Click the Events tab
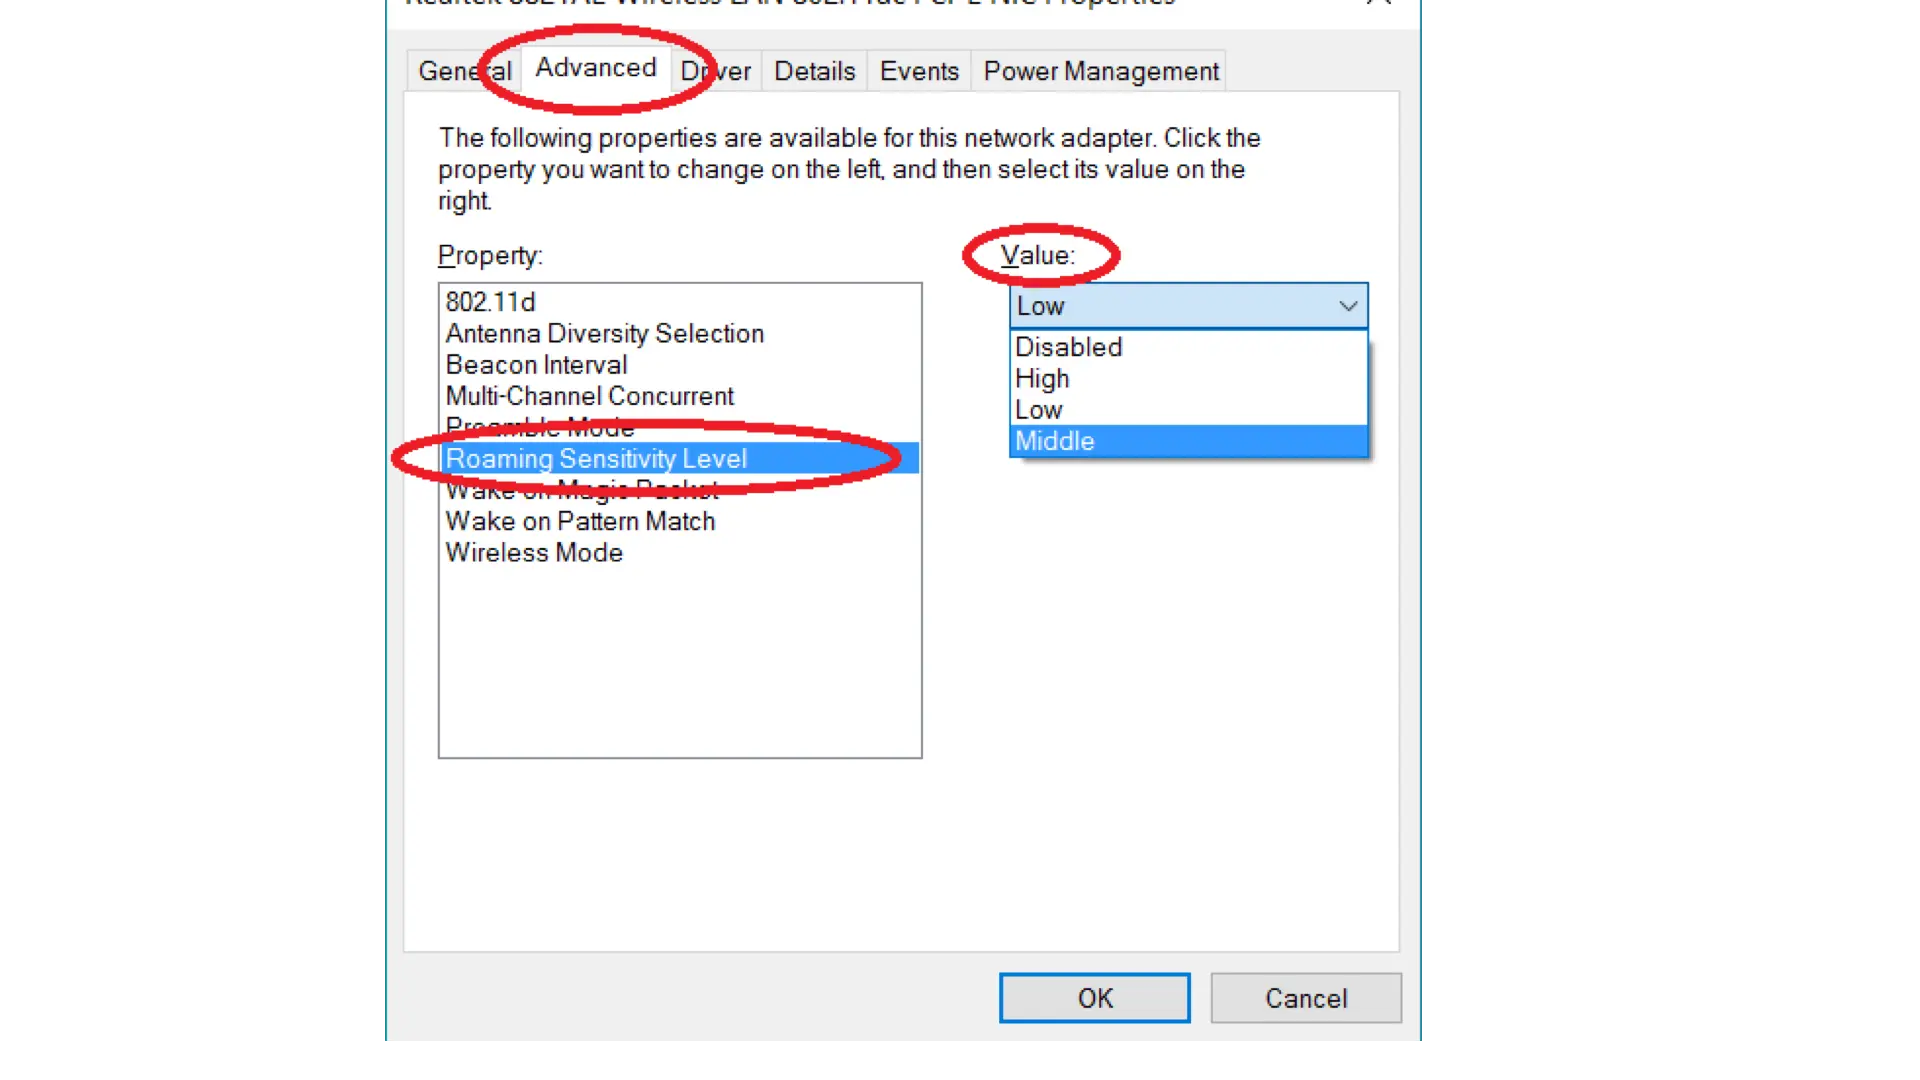Image resolution: width=1920 pixels, height=1080 pixels. click(x=919, y=71)
